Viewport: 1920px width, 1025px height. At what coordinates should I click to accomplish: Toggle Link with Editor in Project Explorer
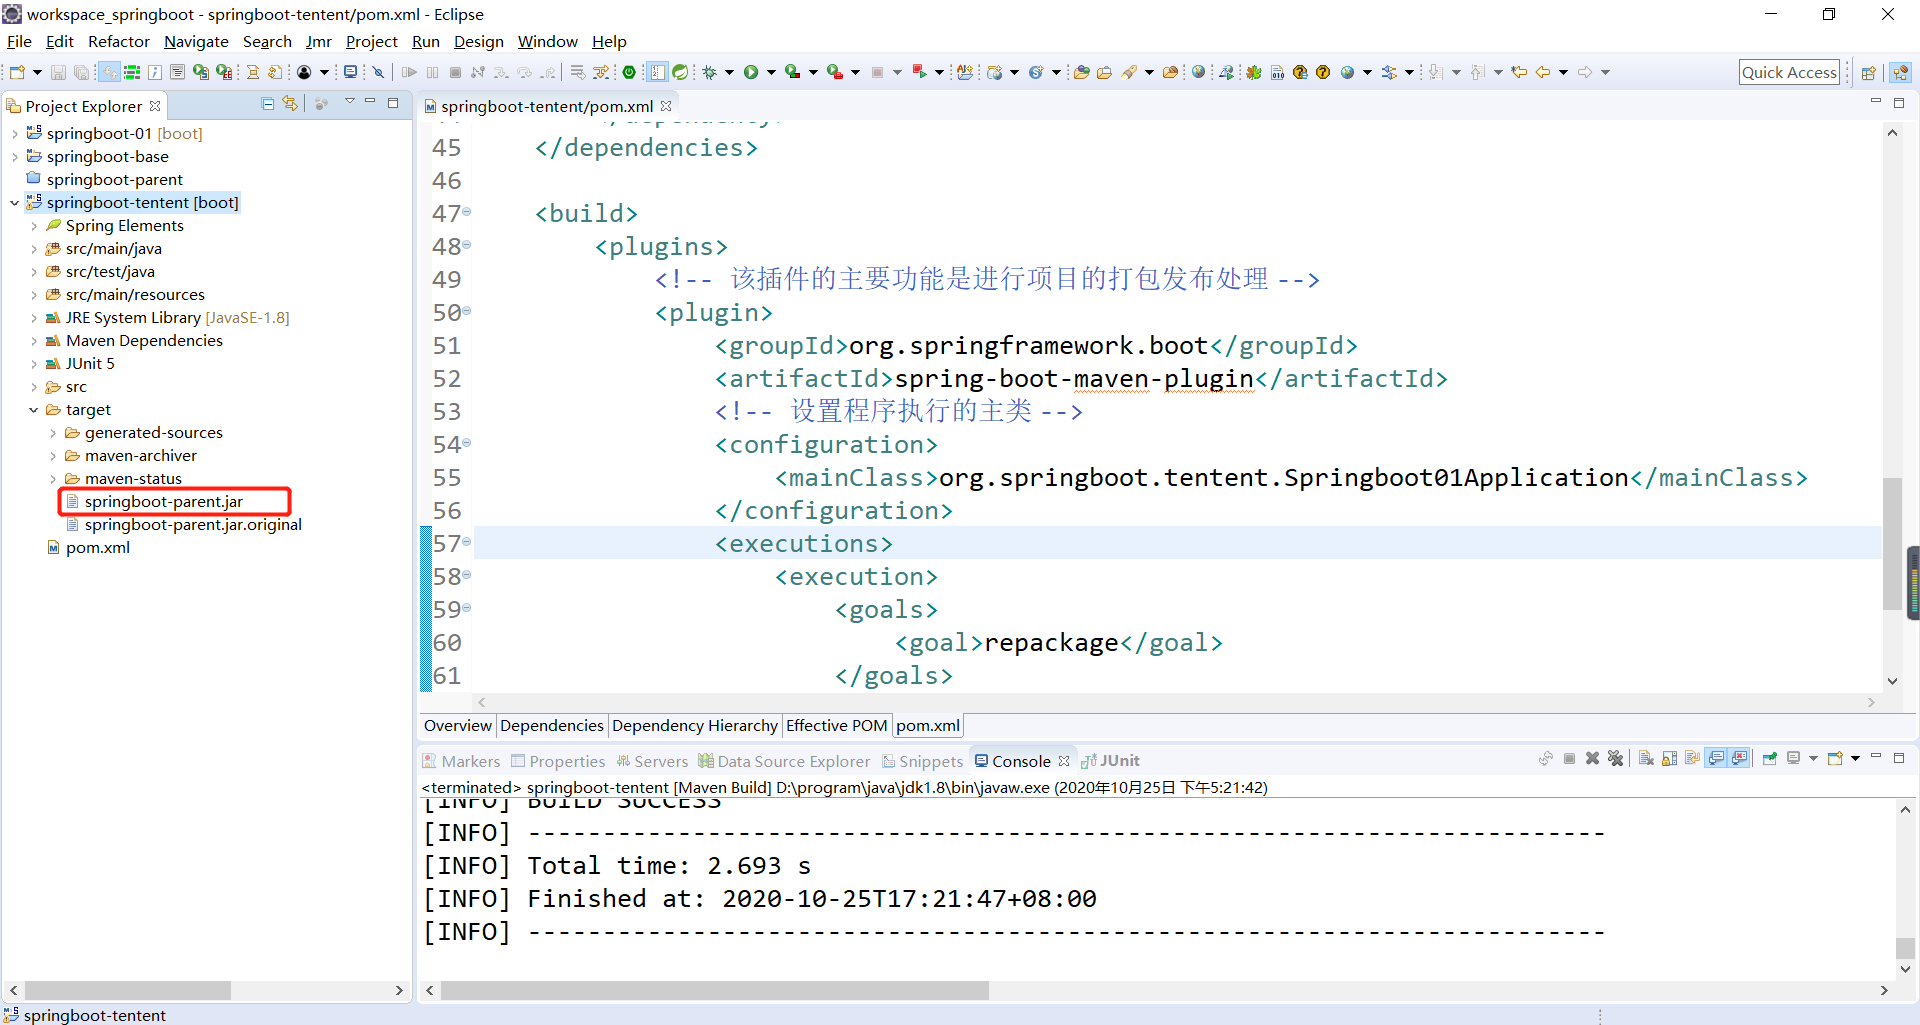tap(290, 103)
